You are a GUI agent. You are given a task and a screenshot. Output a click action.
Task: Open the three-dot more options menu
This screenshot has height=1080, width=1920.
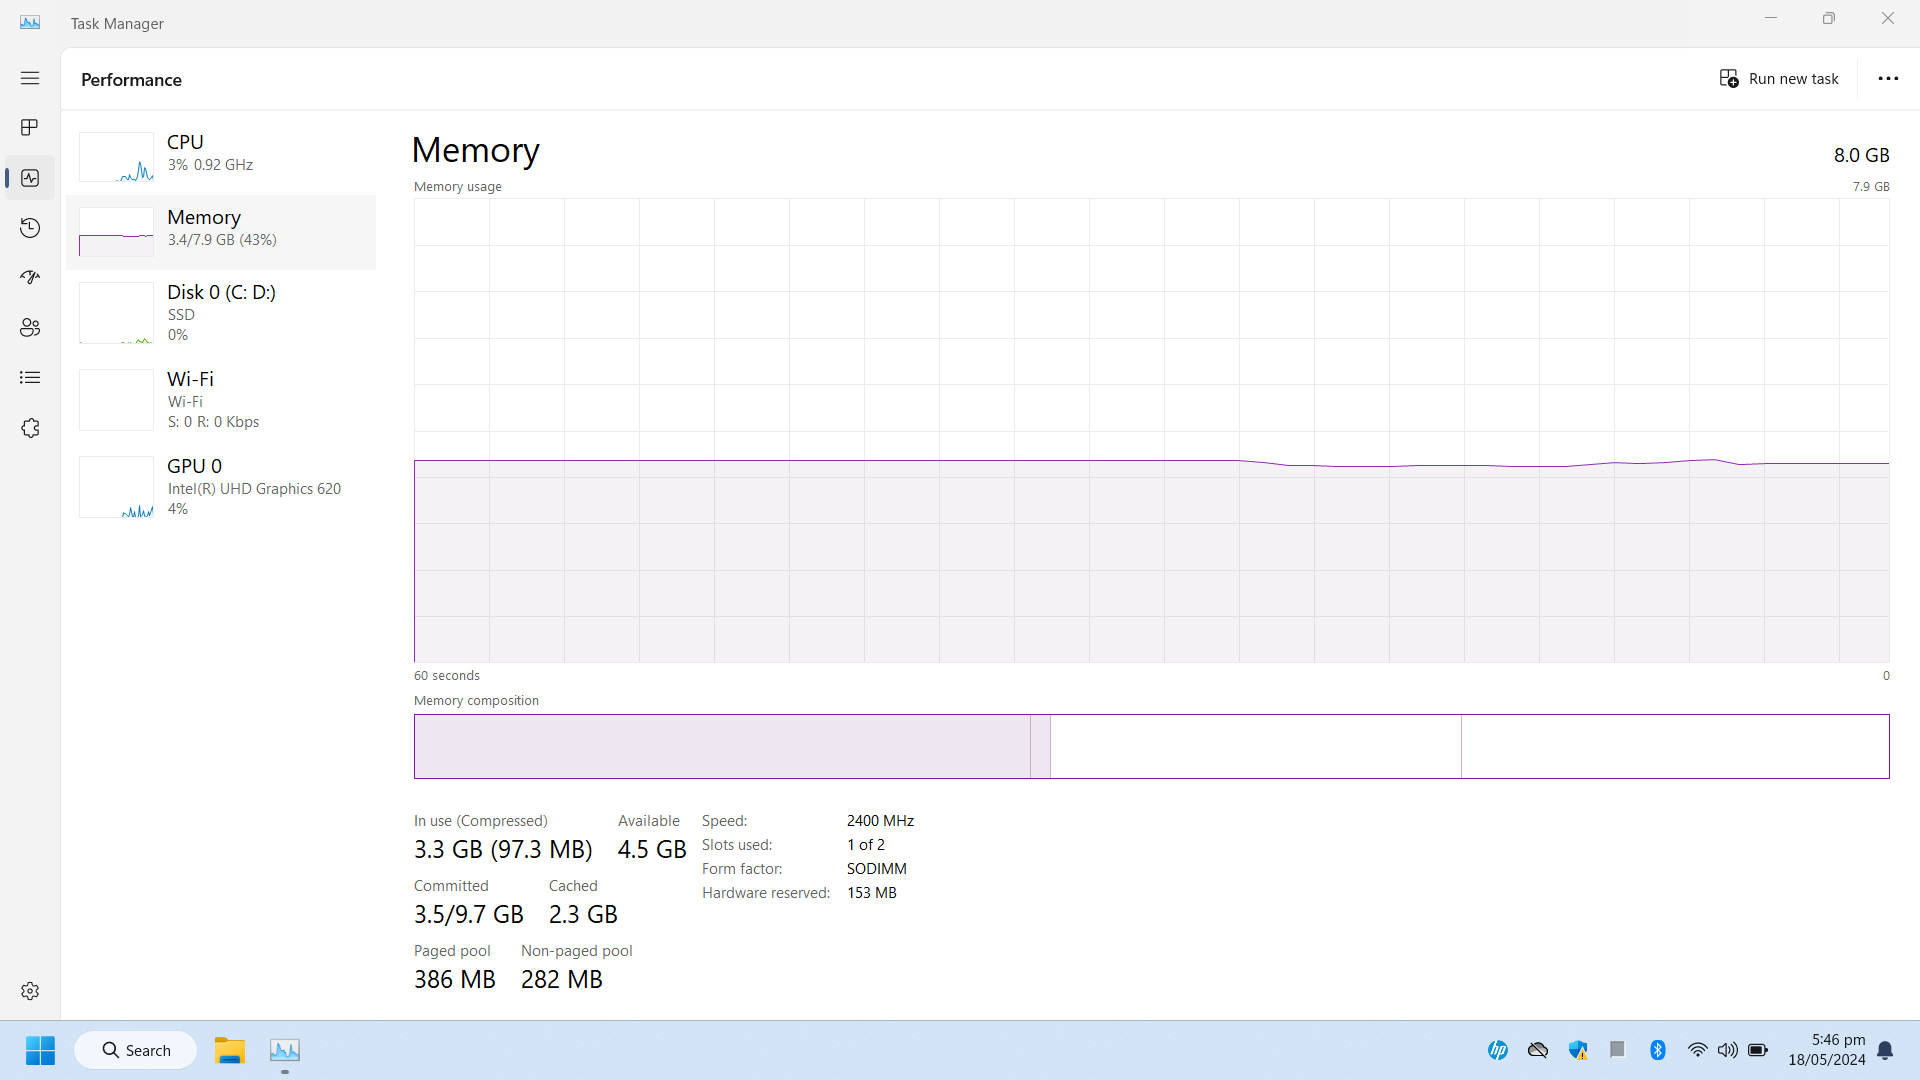pyautogui.click(x=1888, y=79)
